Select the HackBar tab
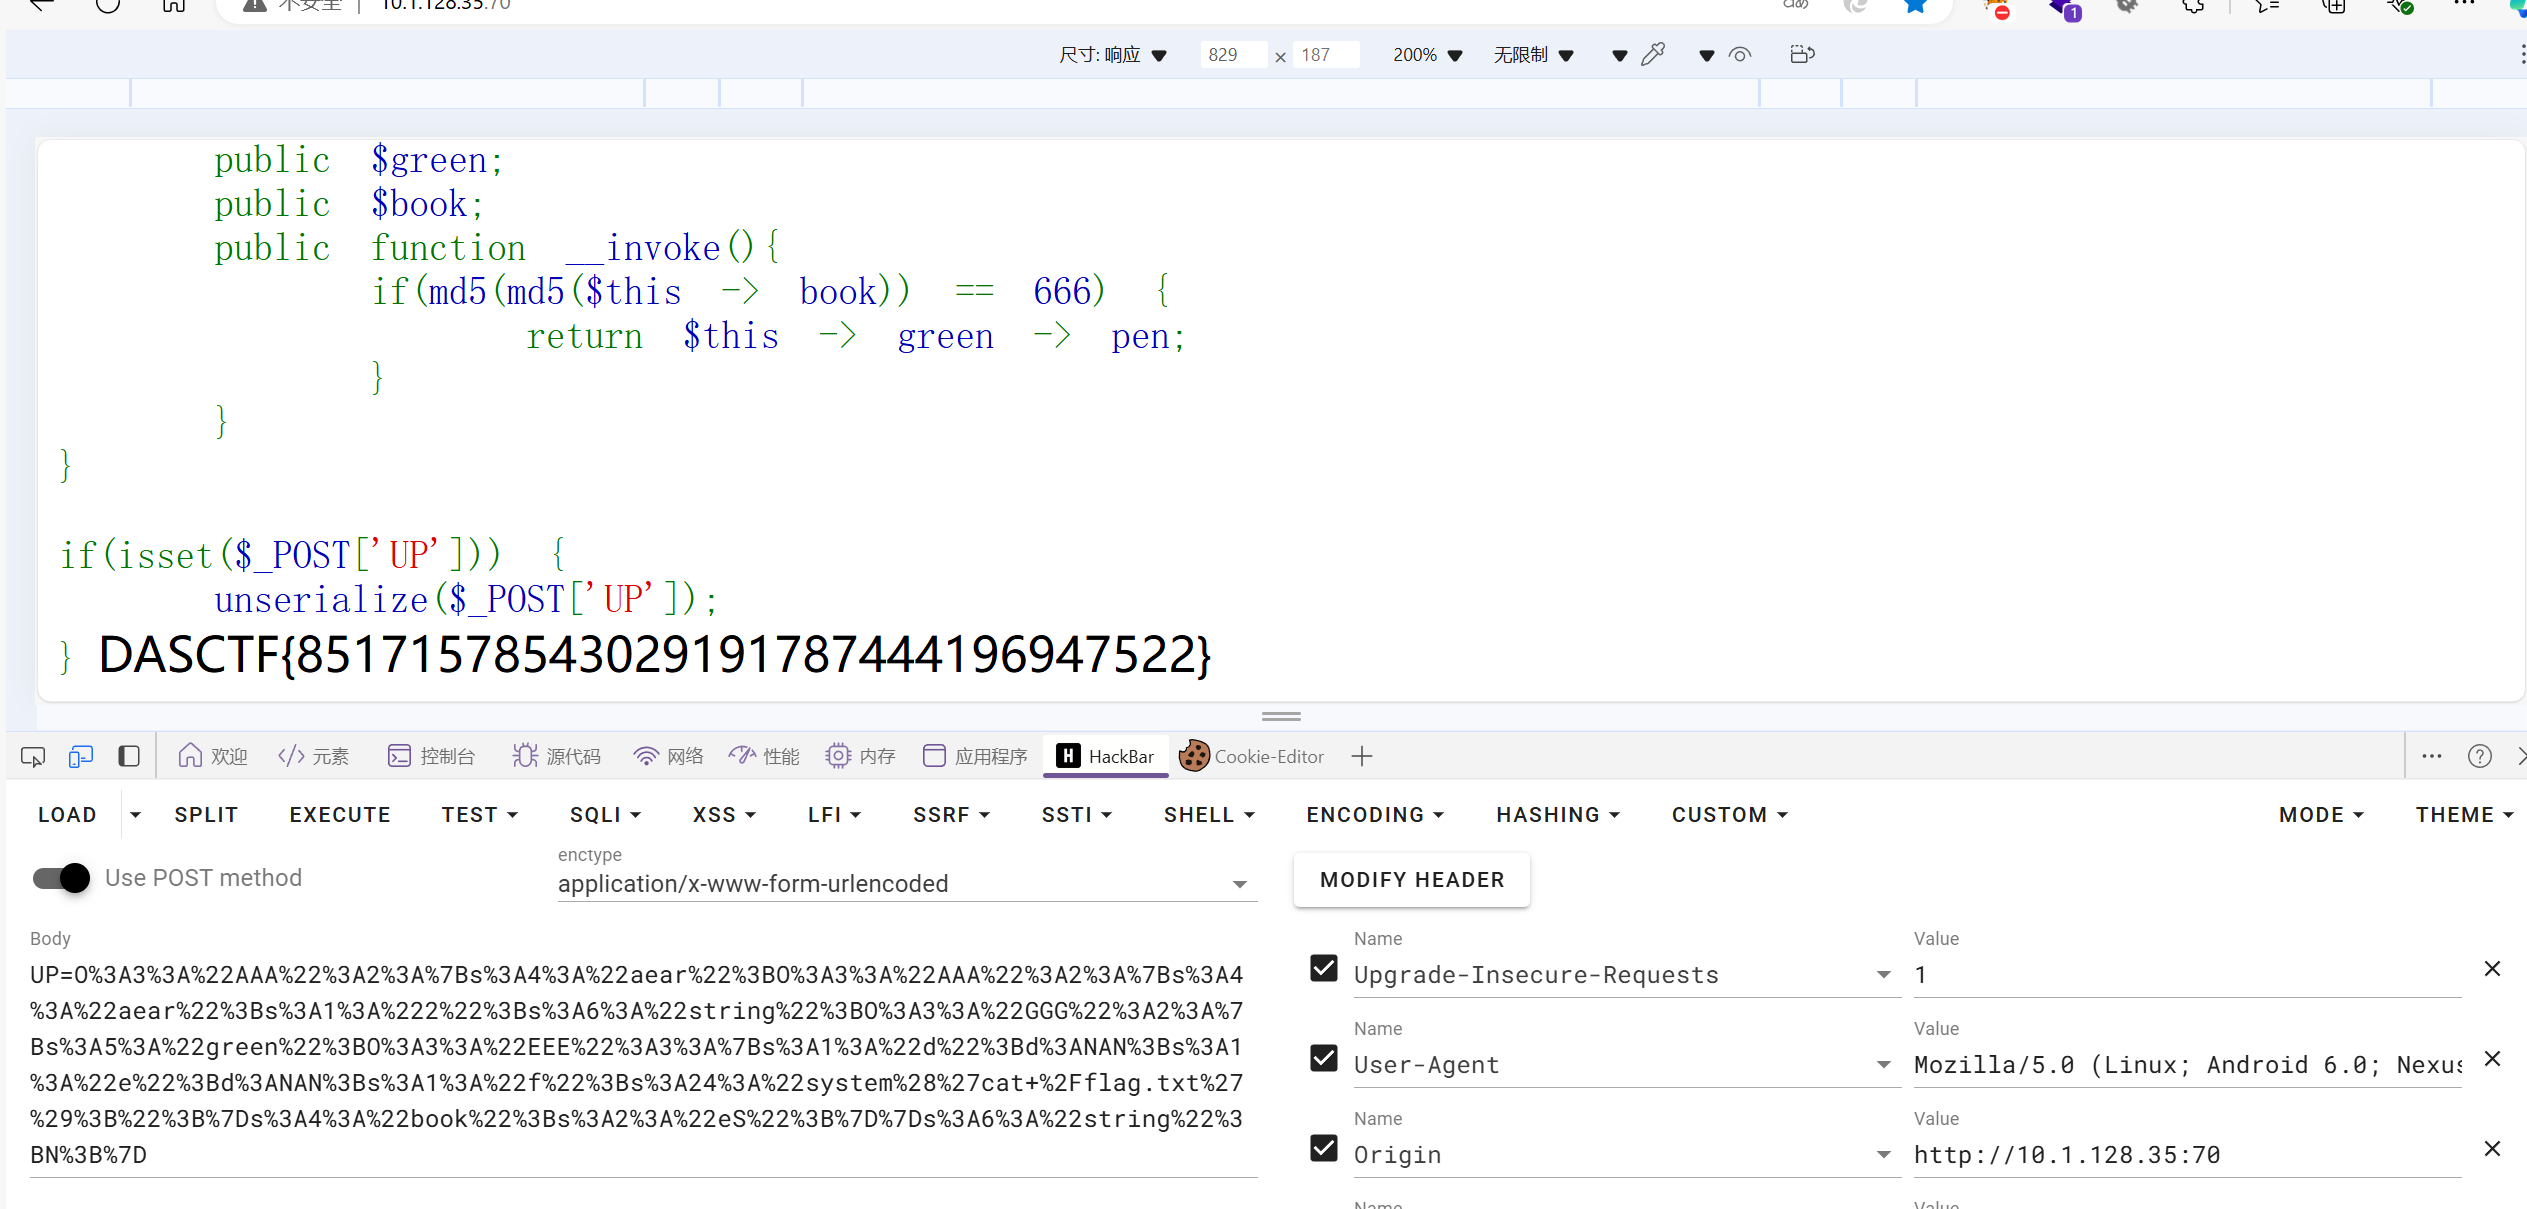The height and width of the screenshot is (1209, 2527). pyautogui.click(x=1106, y=757)
